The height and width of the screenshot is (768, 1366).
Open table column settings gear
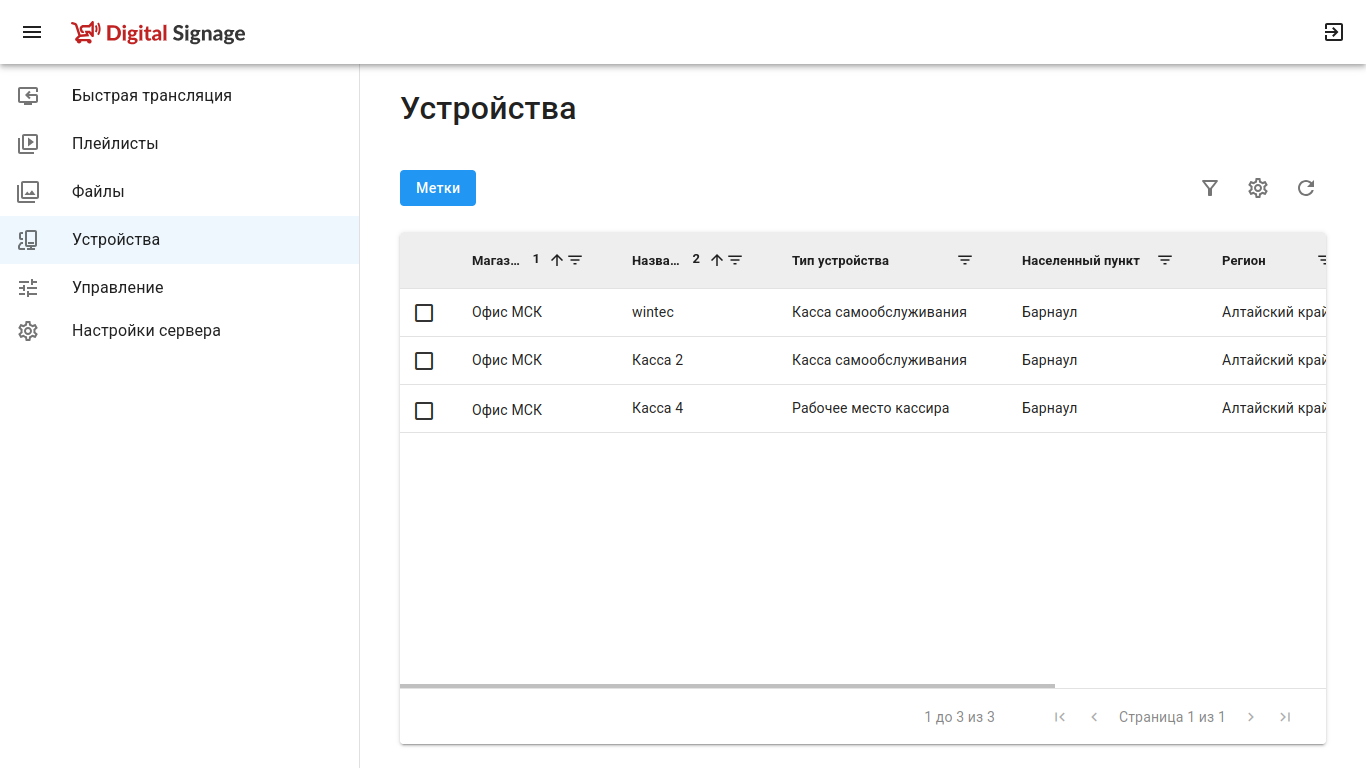coord(1258,188)
